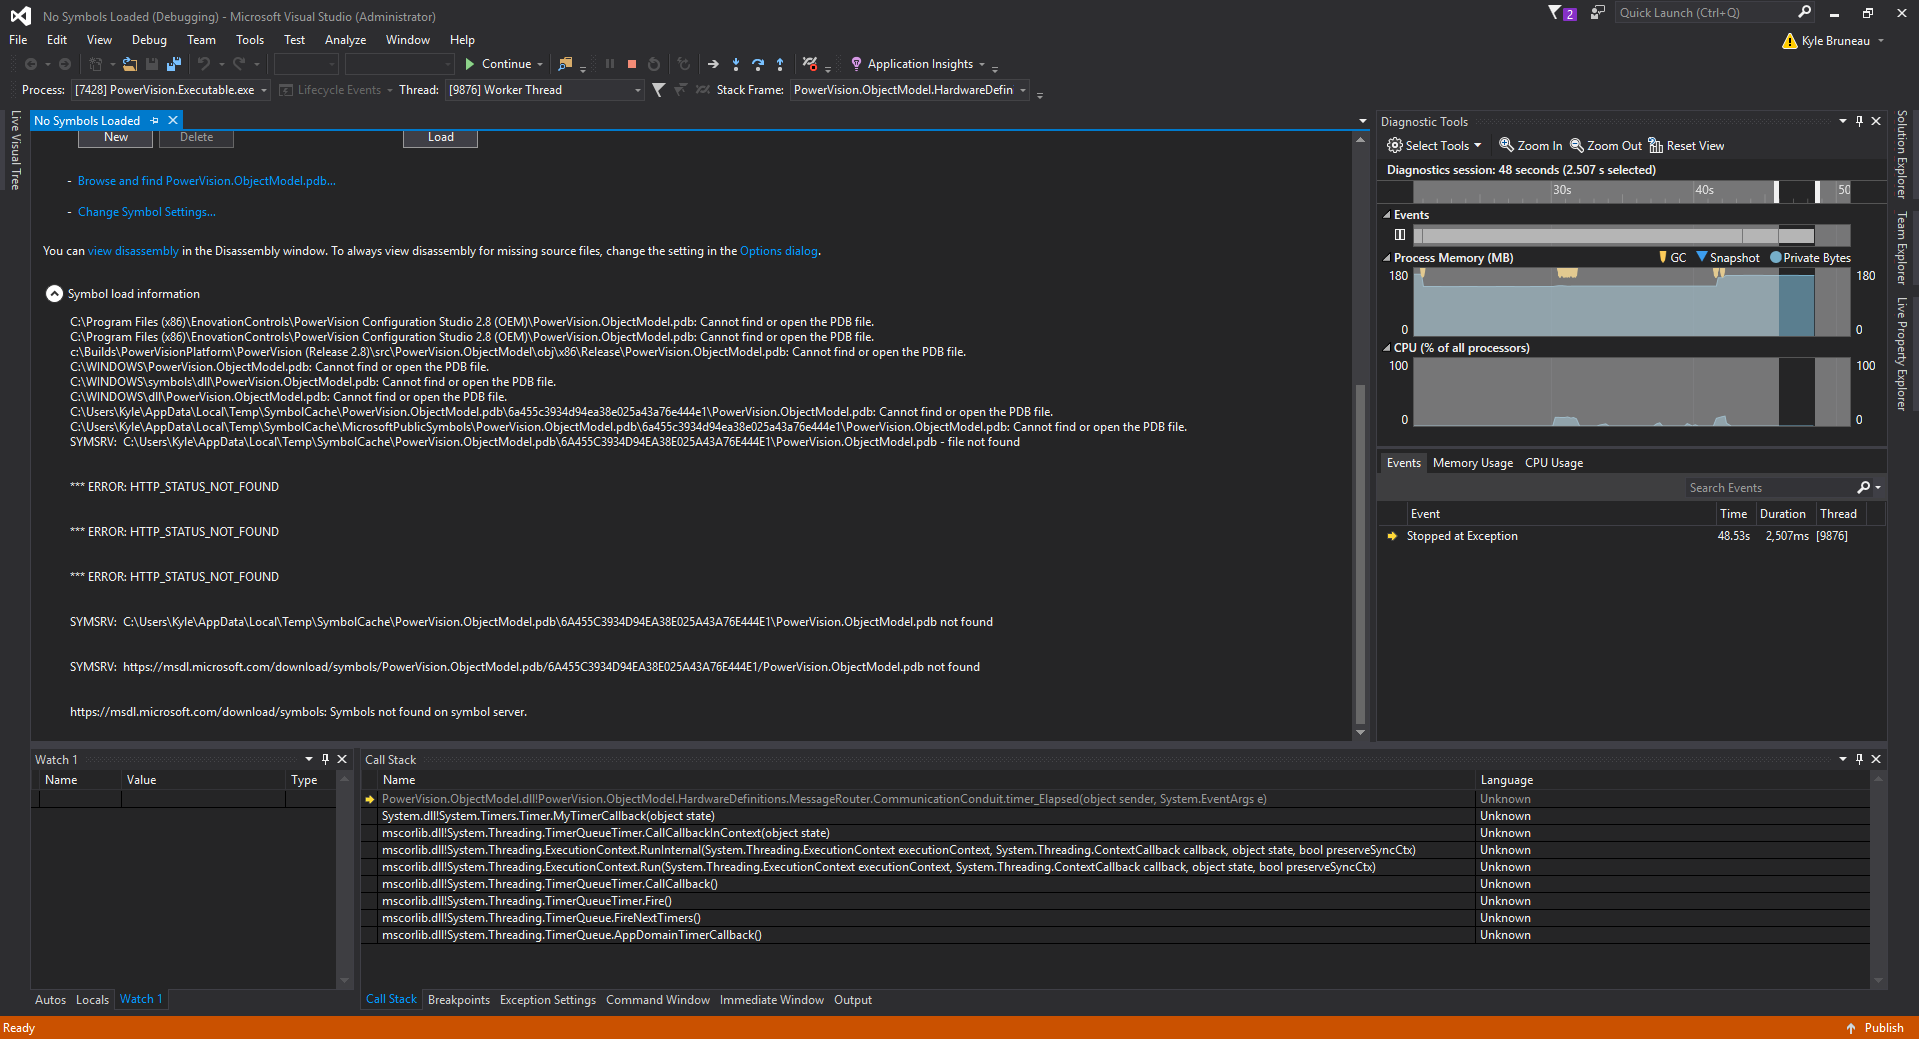This screenshot has width=1919, height=1039.
Task: Click the Step Into arrow icon
Action: coord(736,64)
